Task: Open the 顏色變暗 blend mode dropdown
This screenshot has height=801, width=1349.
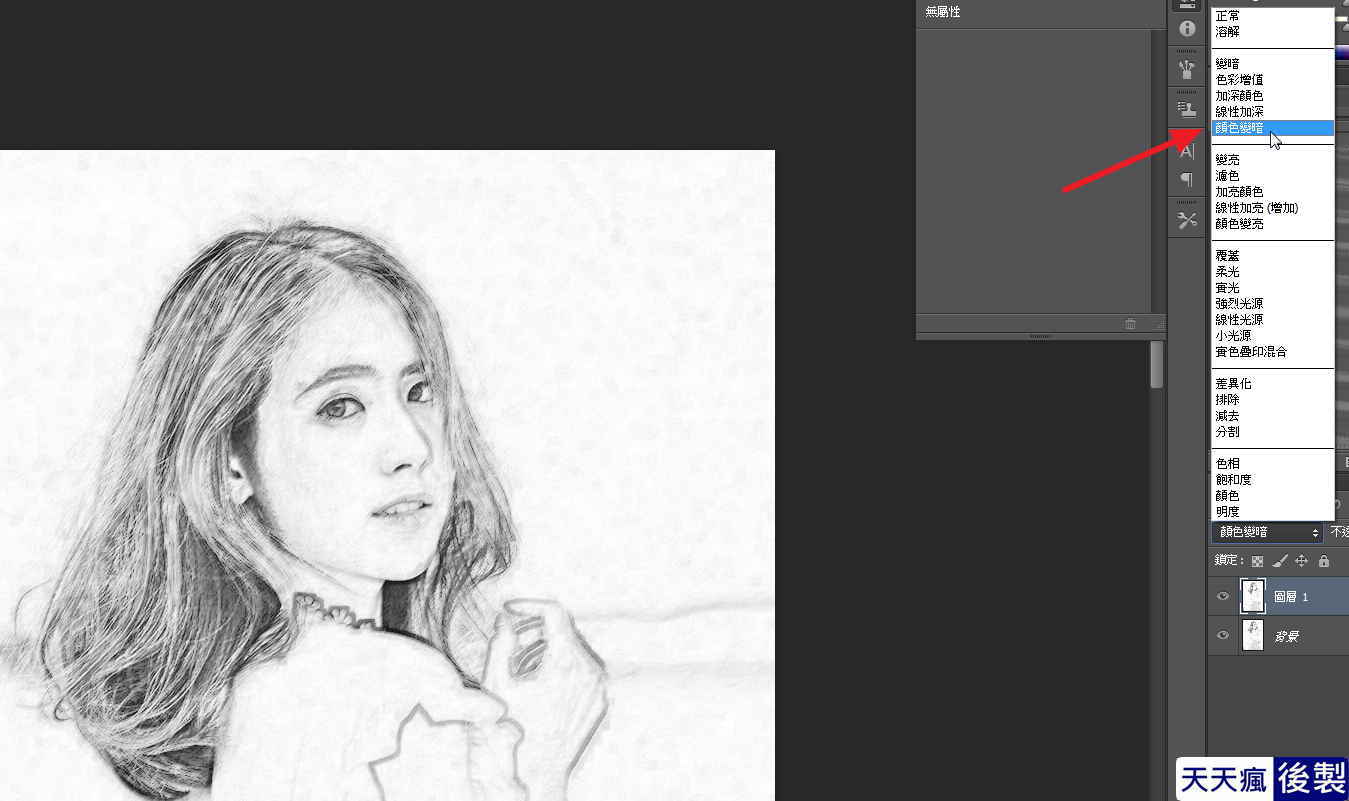Action: [1267, 532]
